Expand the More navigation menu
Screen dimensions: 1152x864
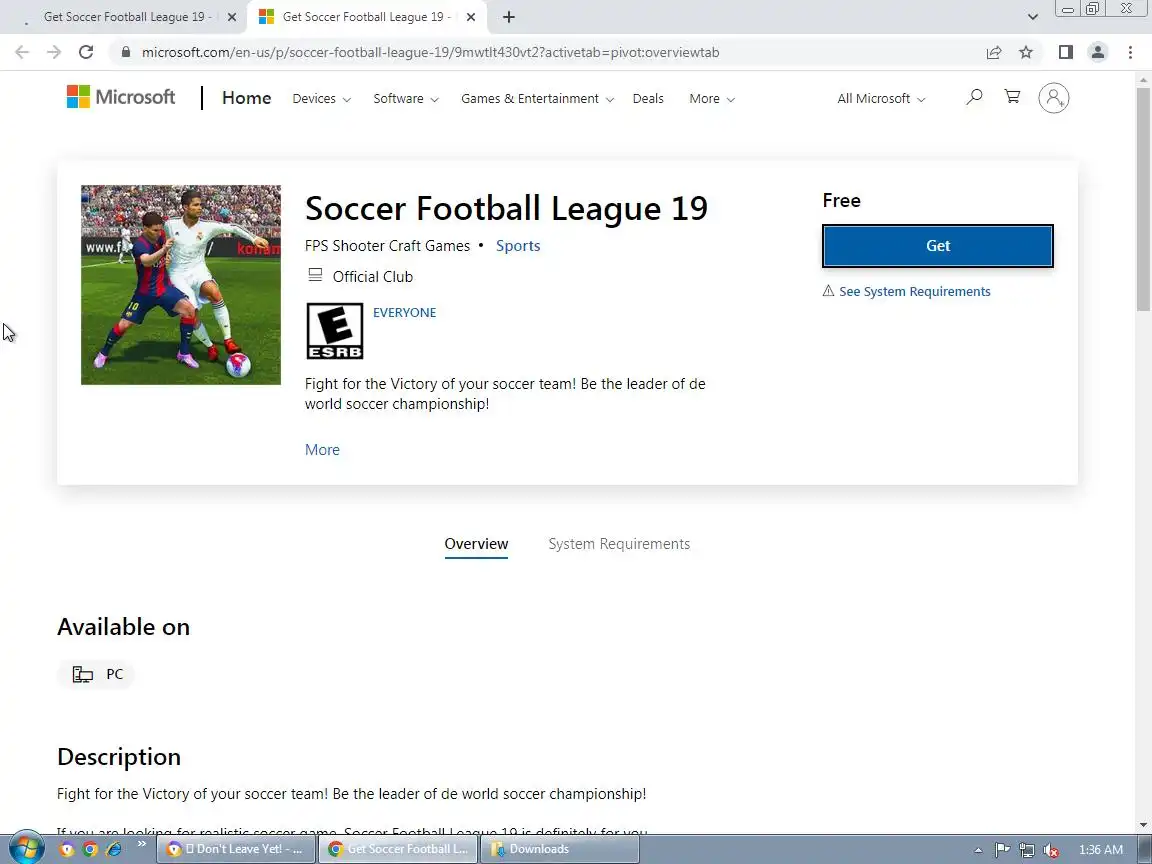click(711, 98)
